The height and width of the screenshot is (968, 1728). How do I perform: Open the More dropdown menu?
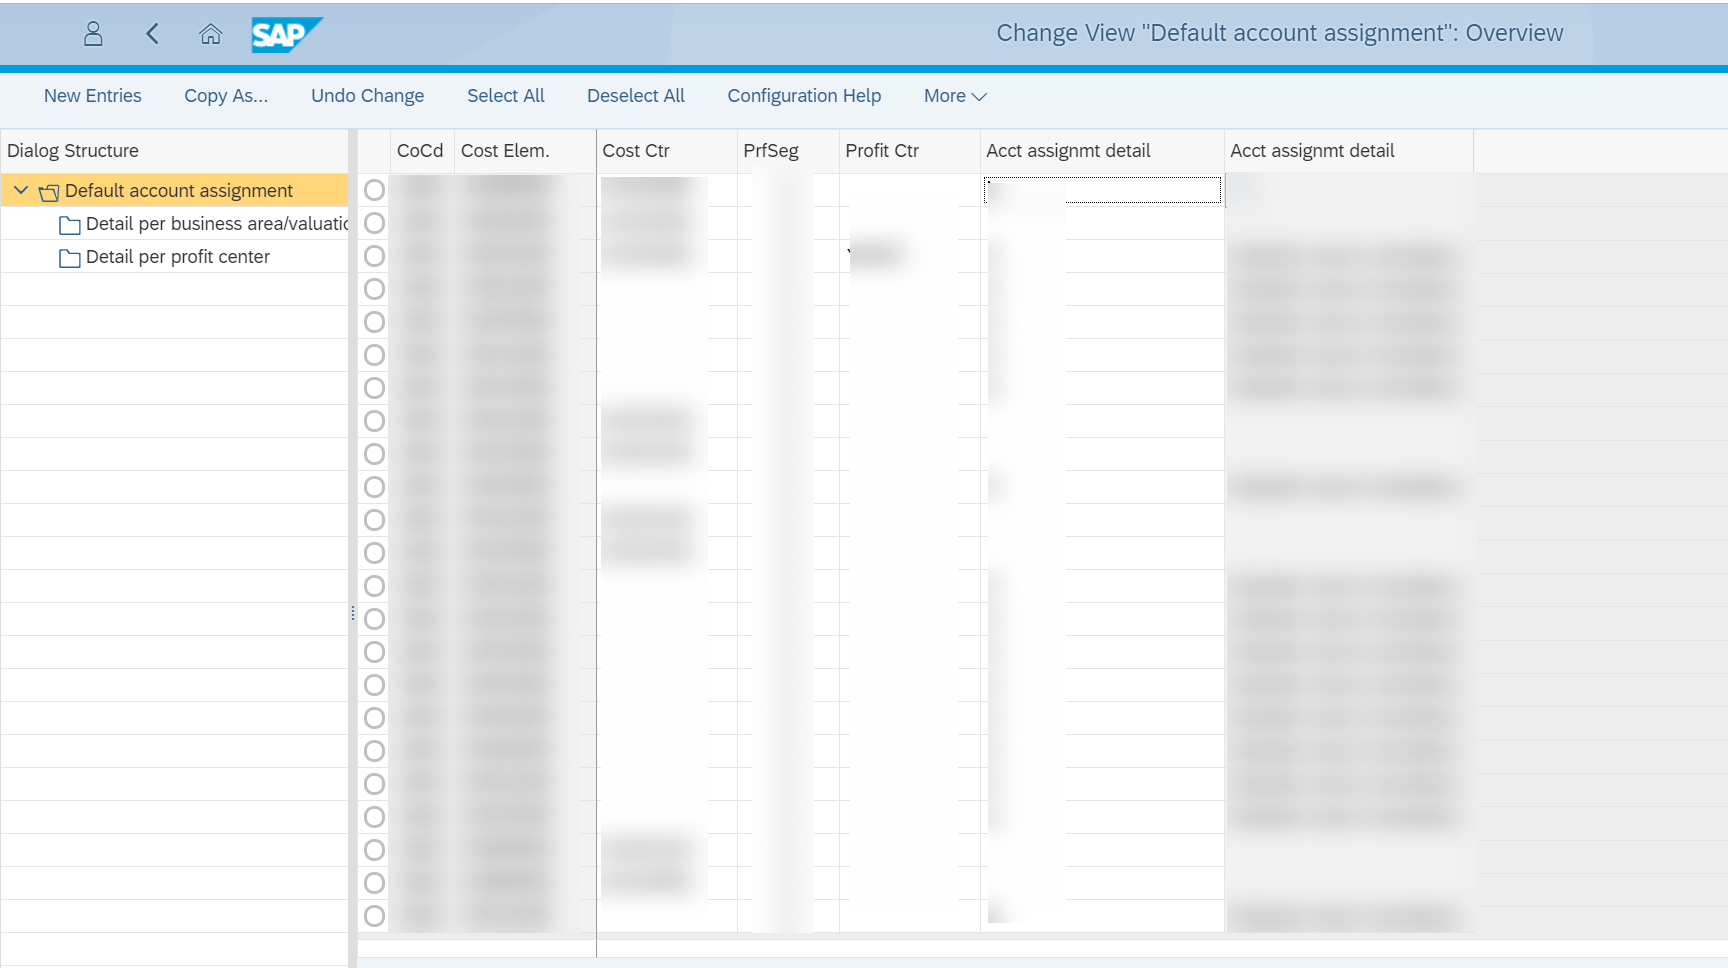click(955, 96)
